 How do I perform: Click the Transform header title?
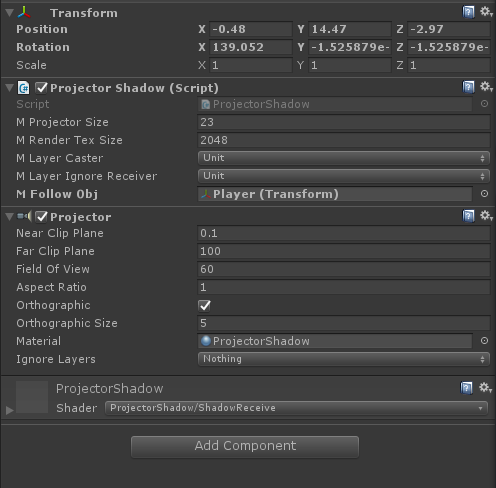click(x=84, y=13)
